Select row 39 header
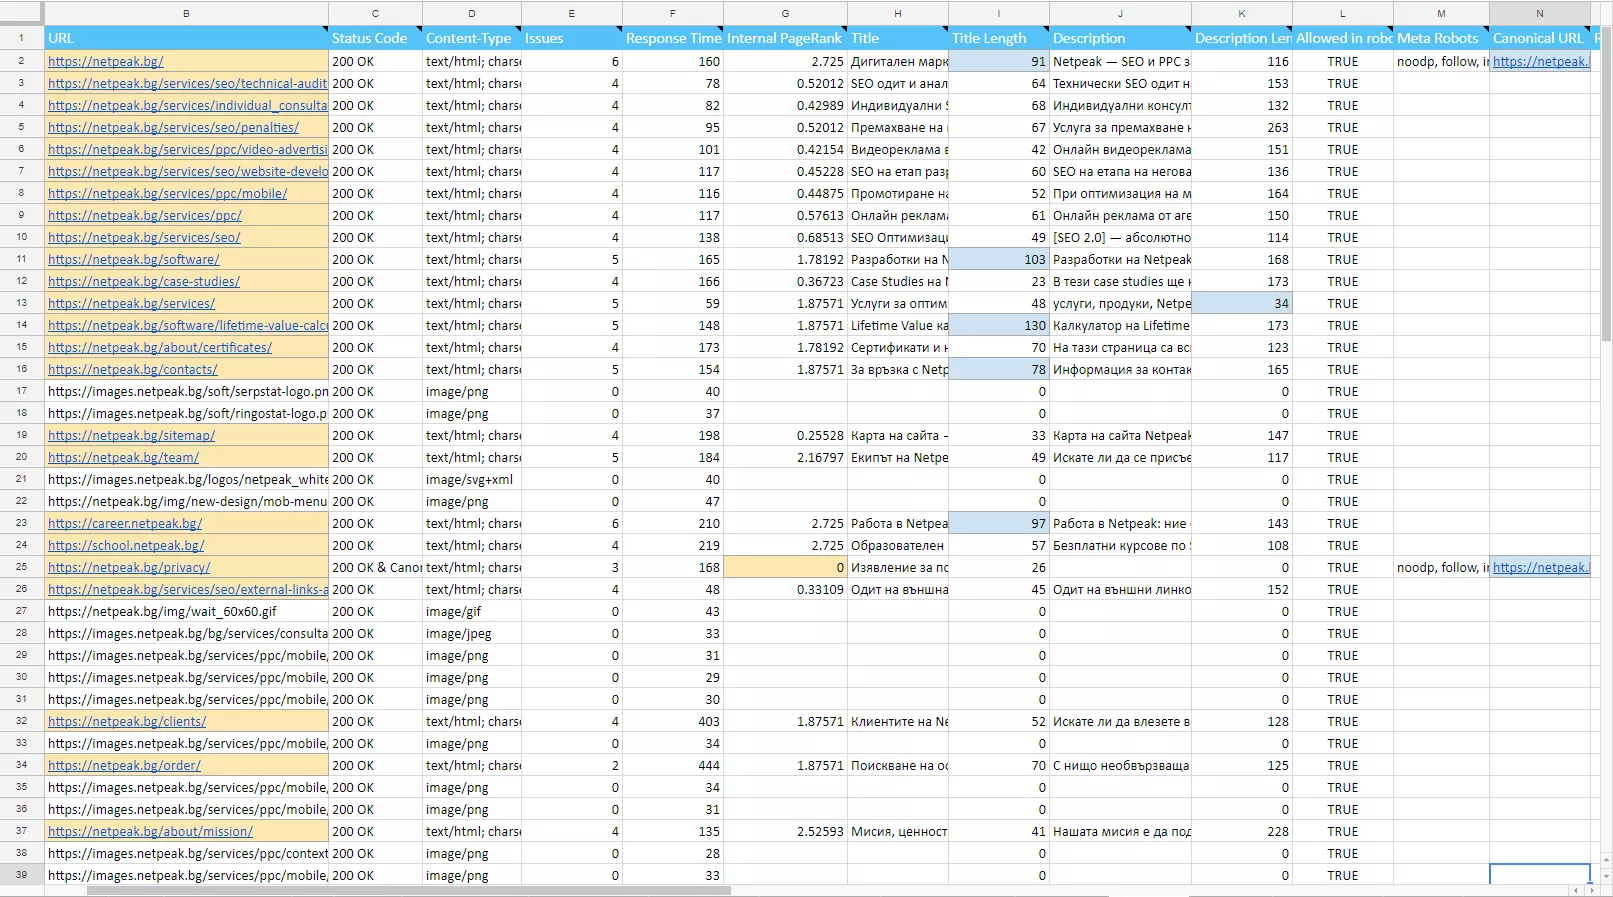This screenshot has width=1613, height=897. pyautogui.click(x=21, y=875)
